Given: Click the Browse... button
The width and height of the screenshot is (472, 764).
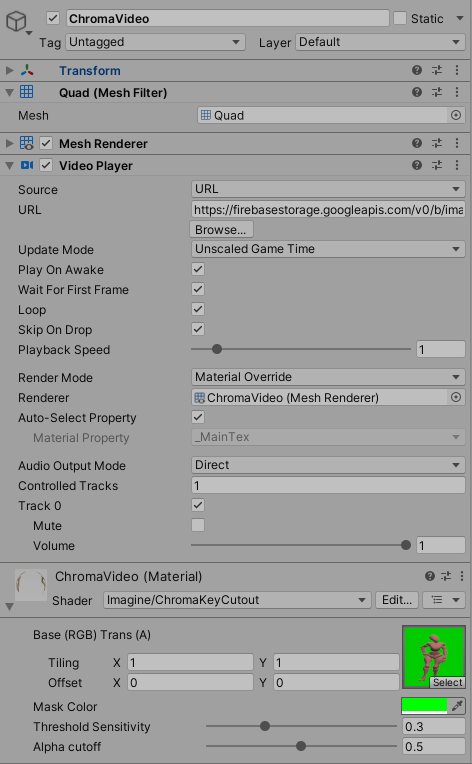Looking at the screenshot, I should (x=221, y=229).
